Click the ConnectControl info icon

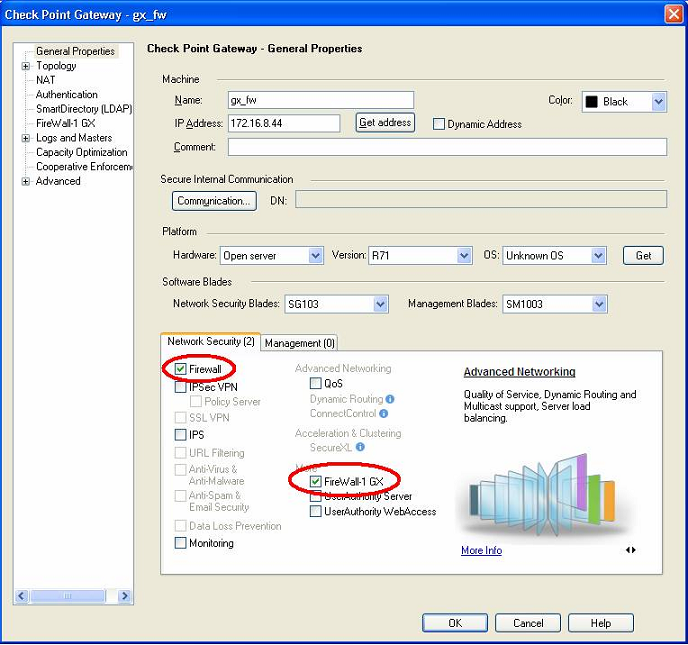tap(383, 413)
